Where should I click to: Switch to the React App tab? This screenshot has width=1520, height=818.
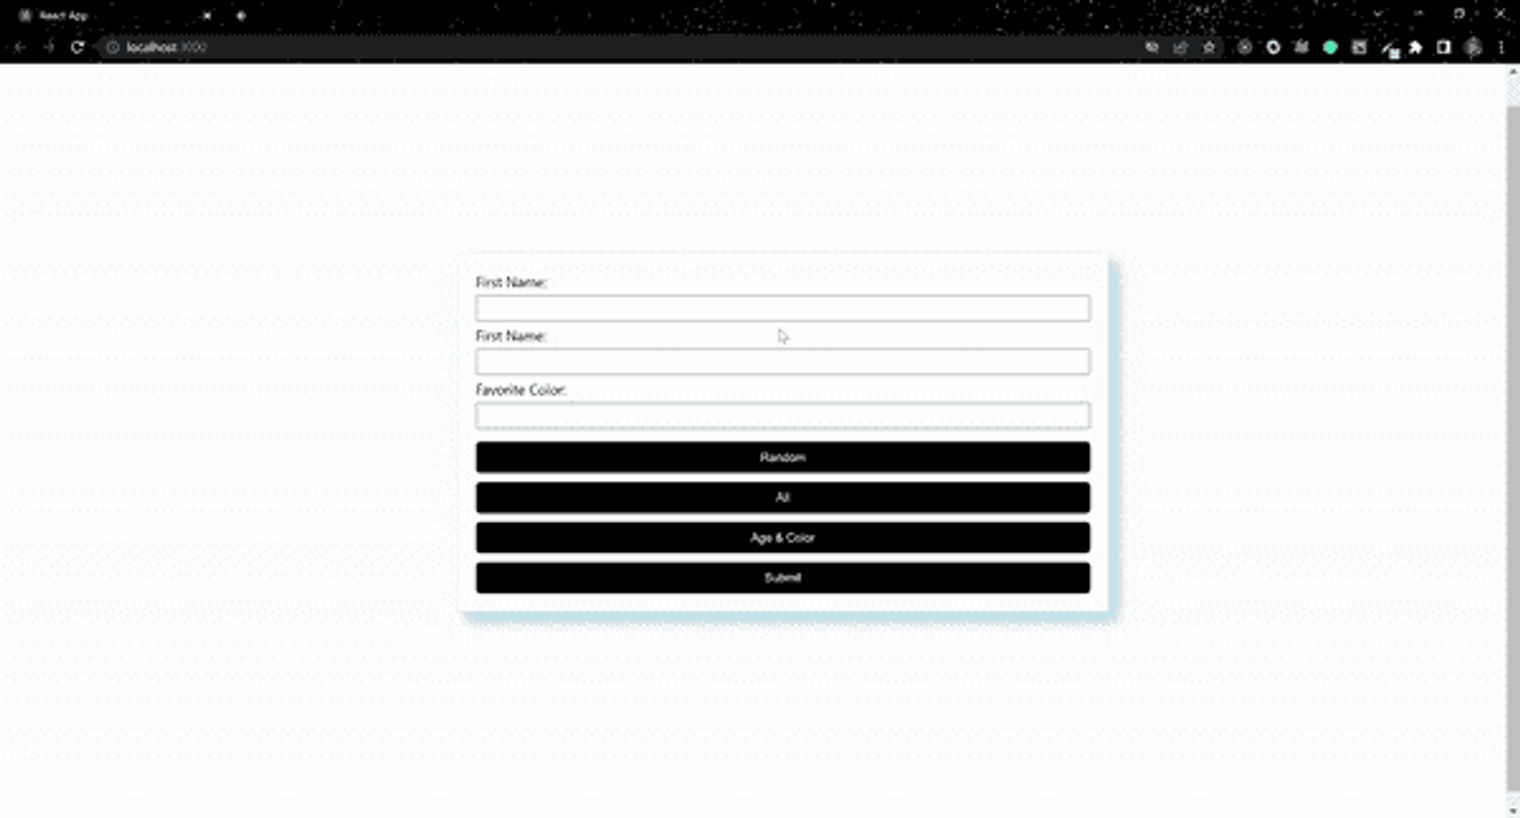[110, 16]
